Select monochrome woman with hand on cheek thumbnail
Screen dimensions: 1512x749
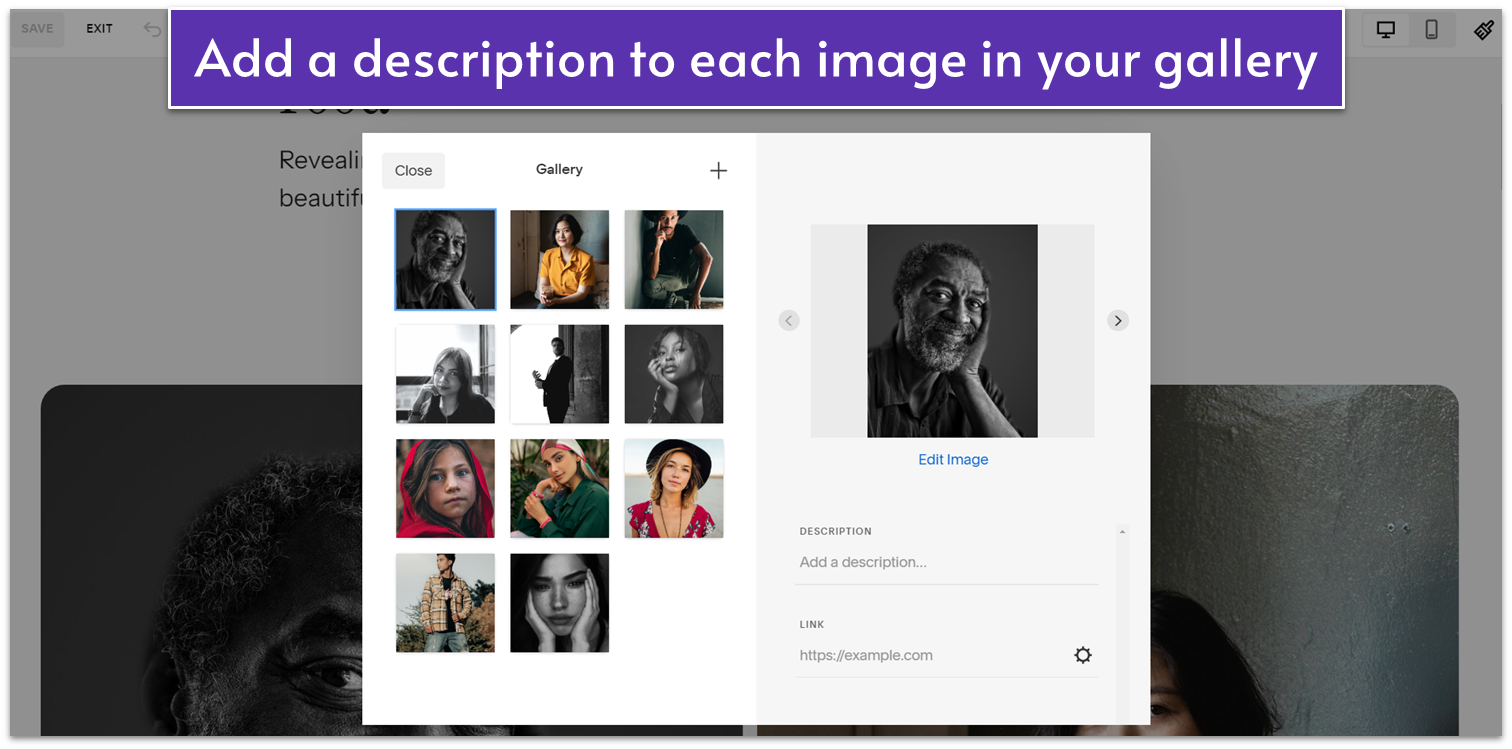(x=674, y=374)
